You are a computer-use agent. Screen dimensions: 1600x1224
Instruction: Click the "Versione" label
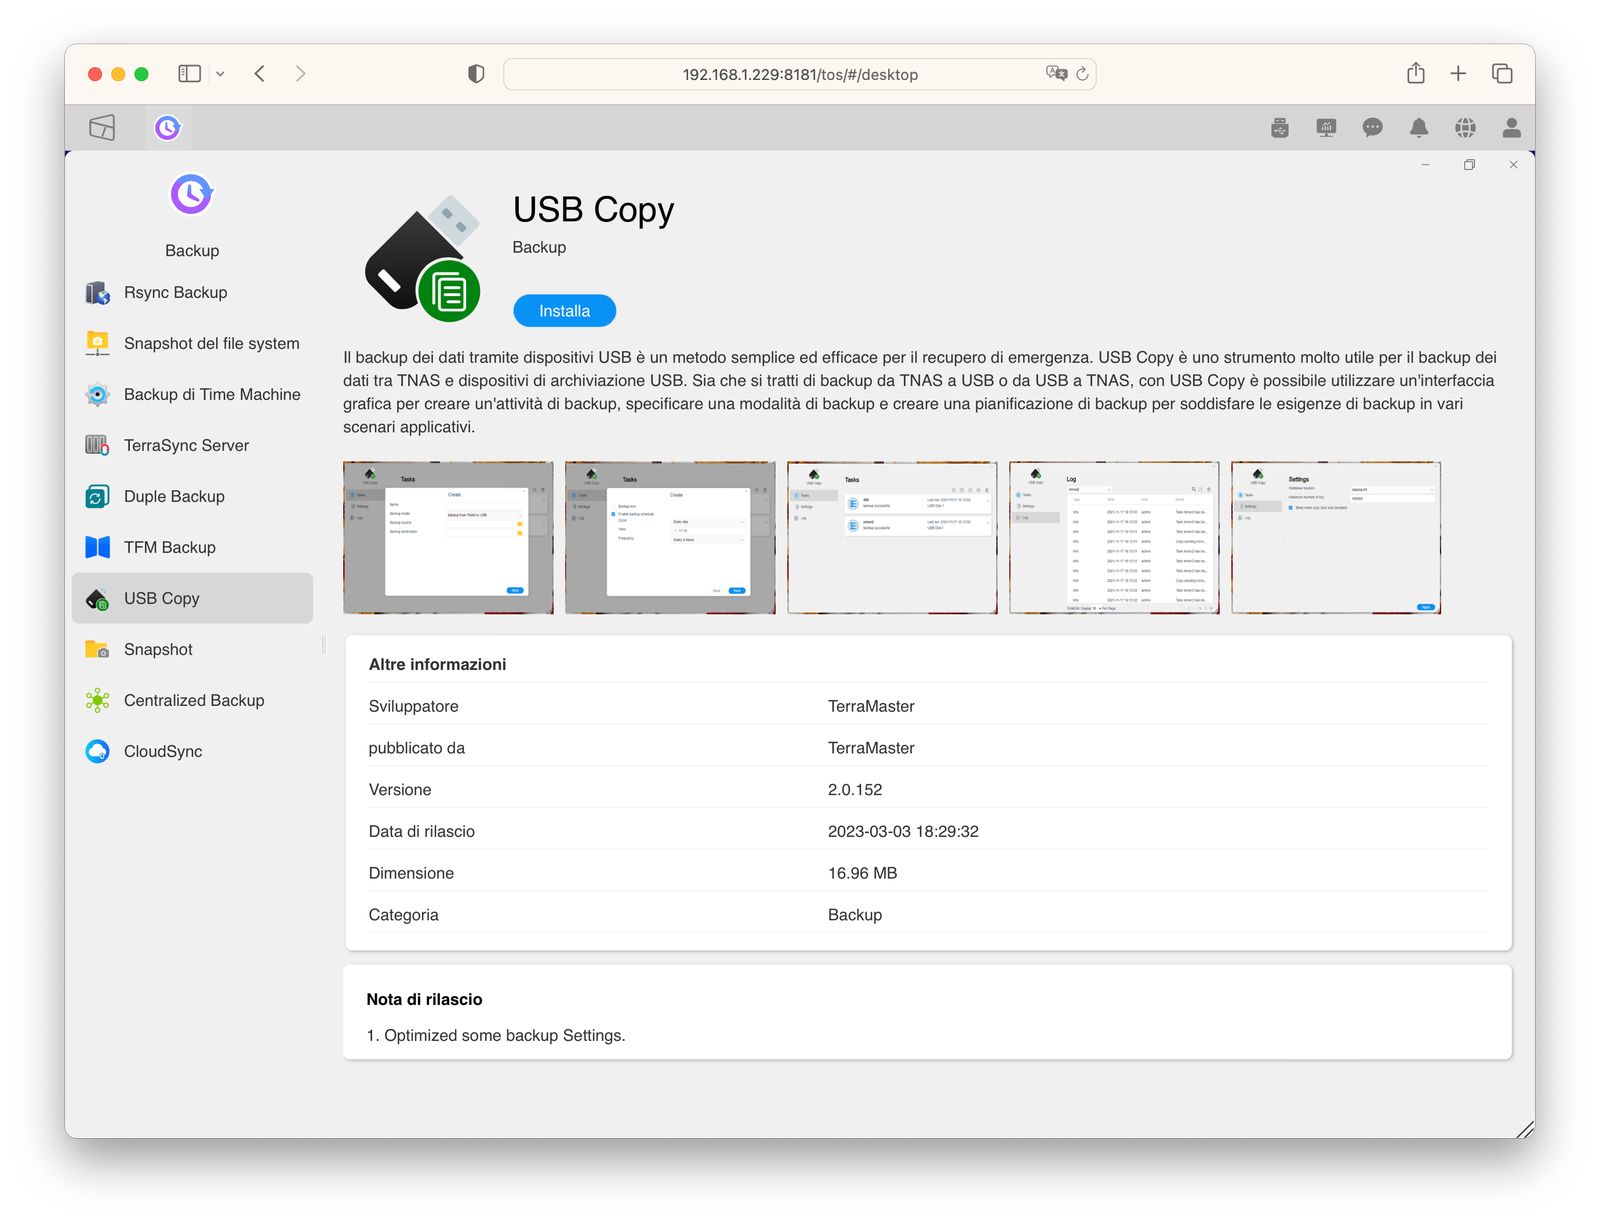coord(400,790)
